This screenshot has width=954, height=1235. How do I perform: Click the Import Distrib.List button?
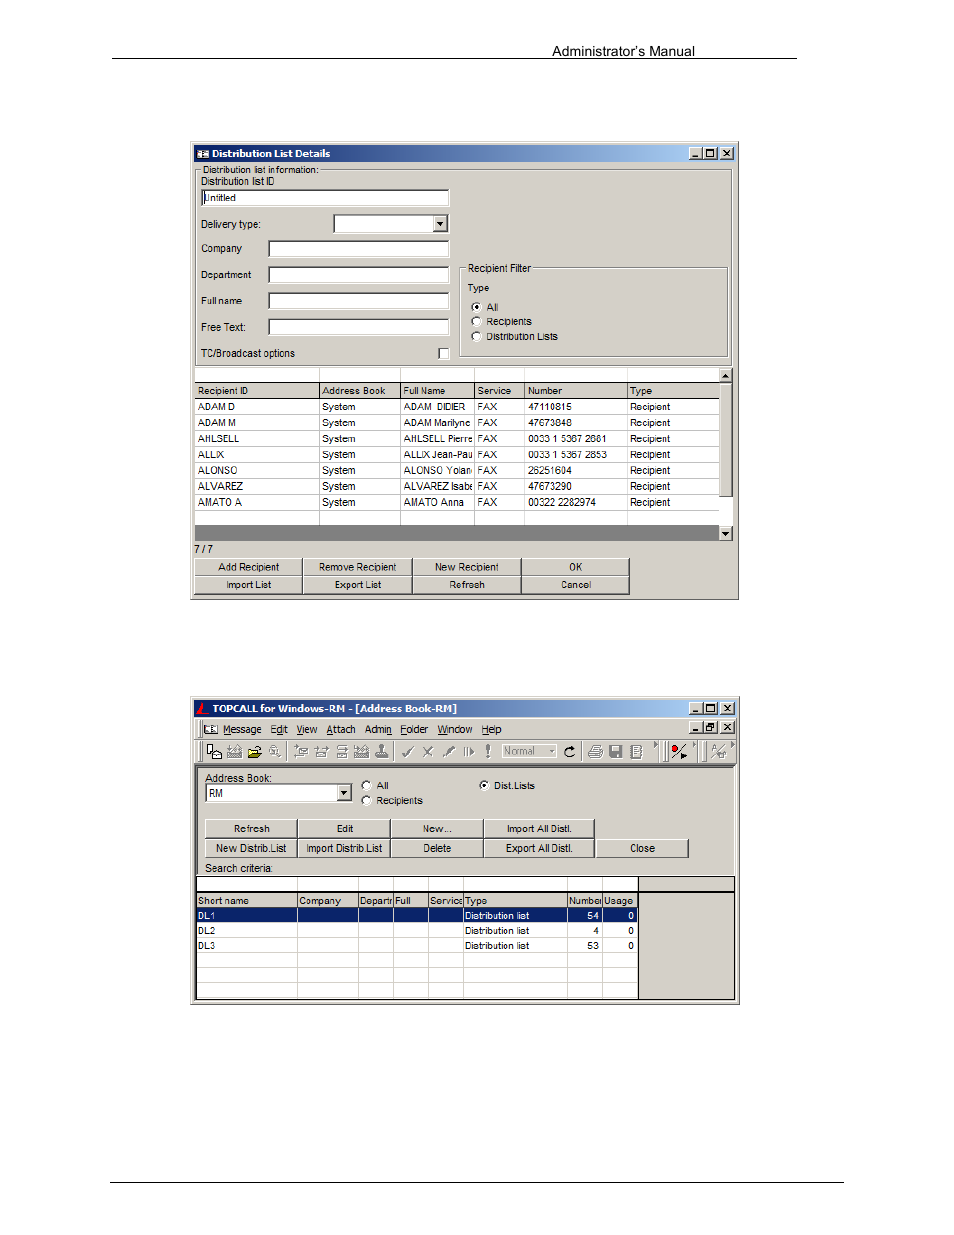(344, 848)
